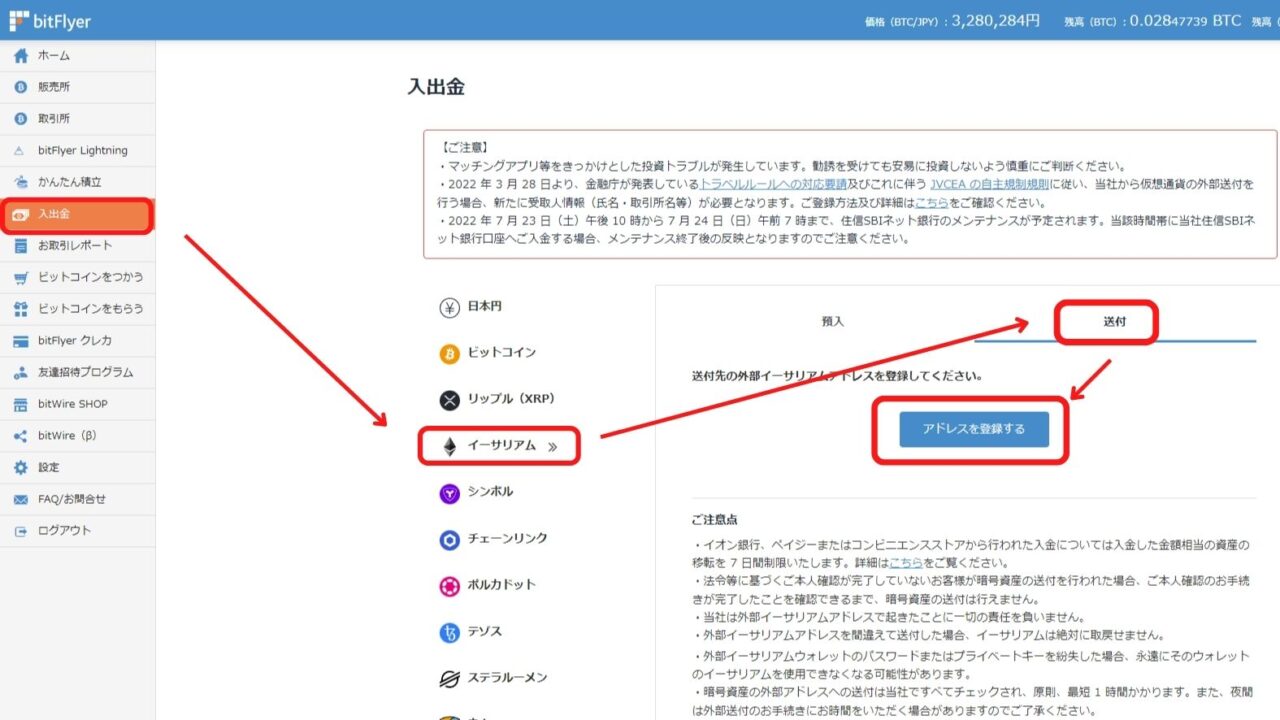This screenshot has height=720, width=1280.
Task: Click the ビットコインをもらう gift icon
Action: pos(20,309)
